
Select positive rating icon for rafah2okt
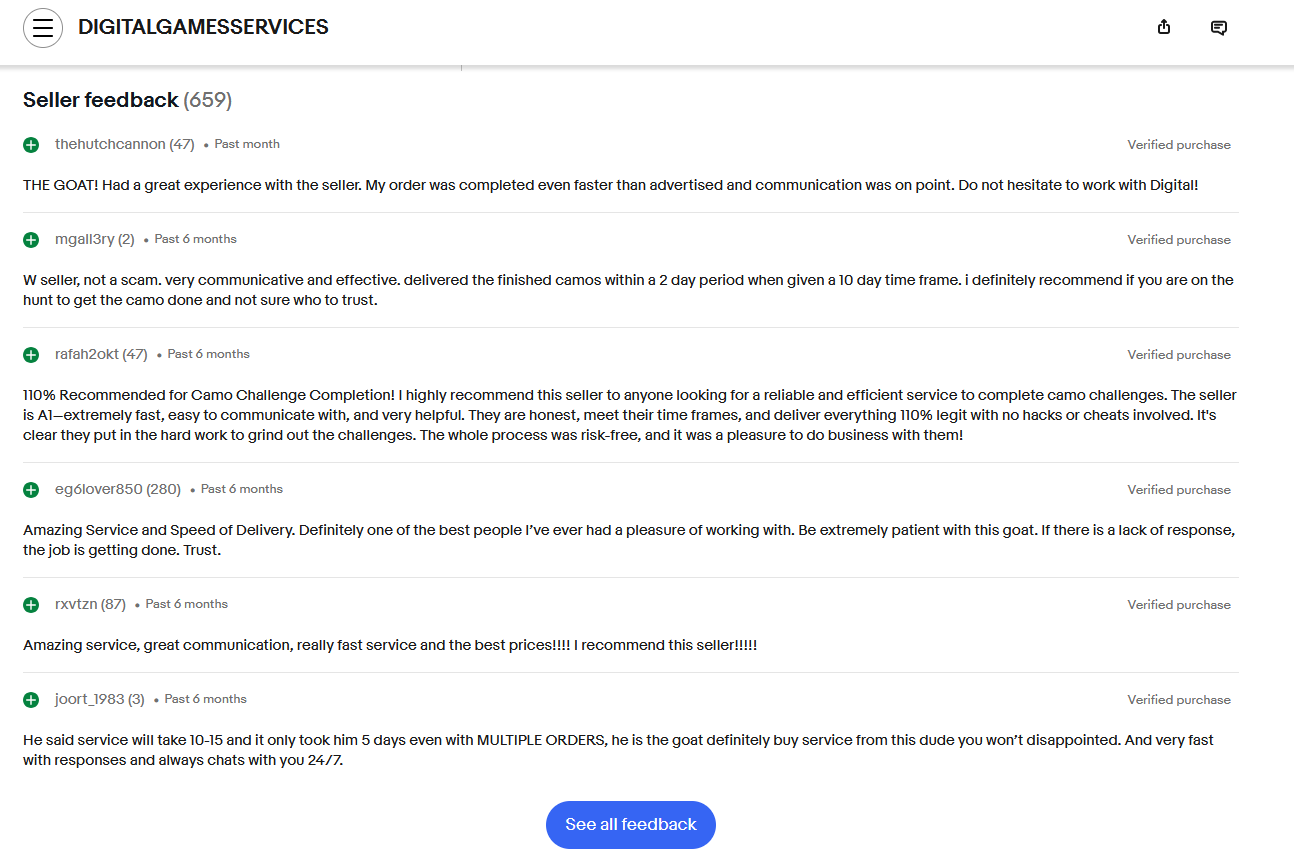pyautogui.click(x=31, y=355)
